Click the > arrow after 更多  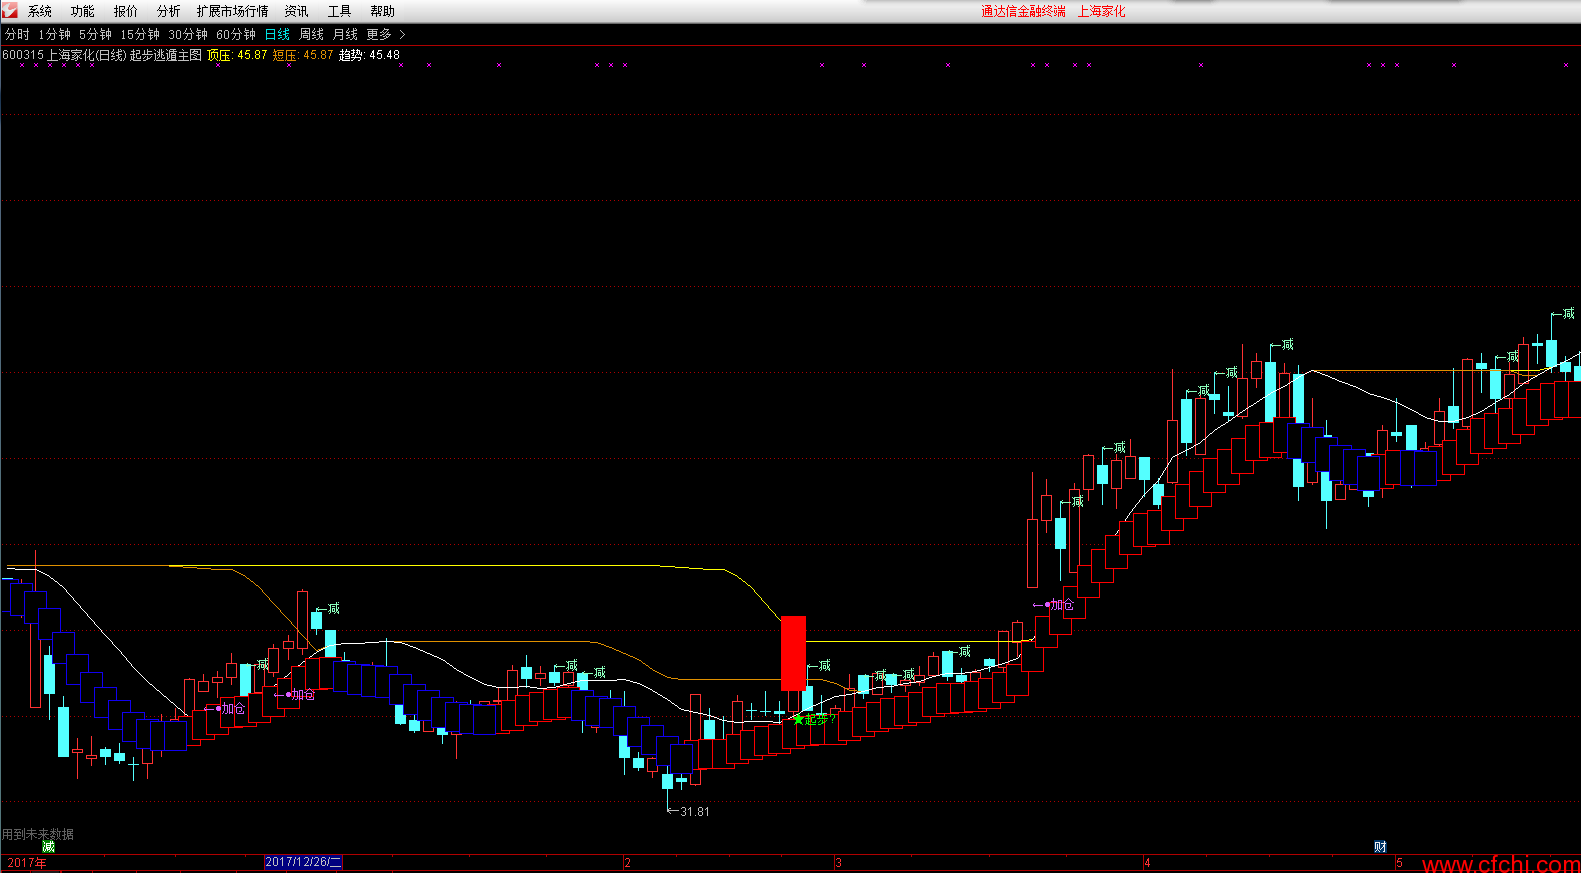point(402,34)
